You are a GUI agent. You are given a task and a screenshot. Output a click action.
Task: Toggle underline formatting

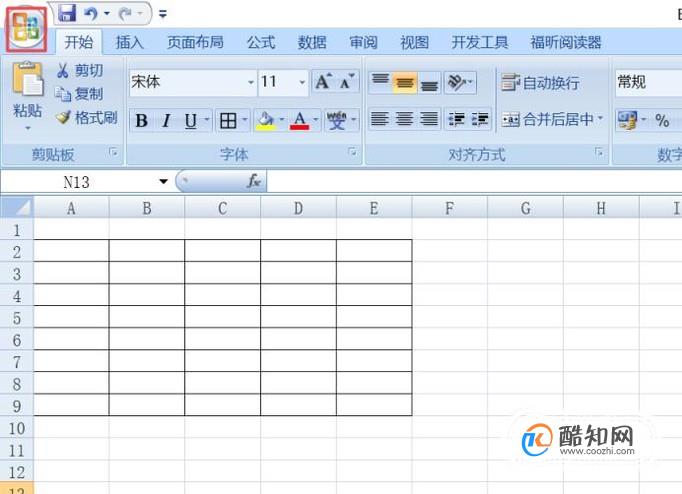pos(191,120)
